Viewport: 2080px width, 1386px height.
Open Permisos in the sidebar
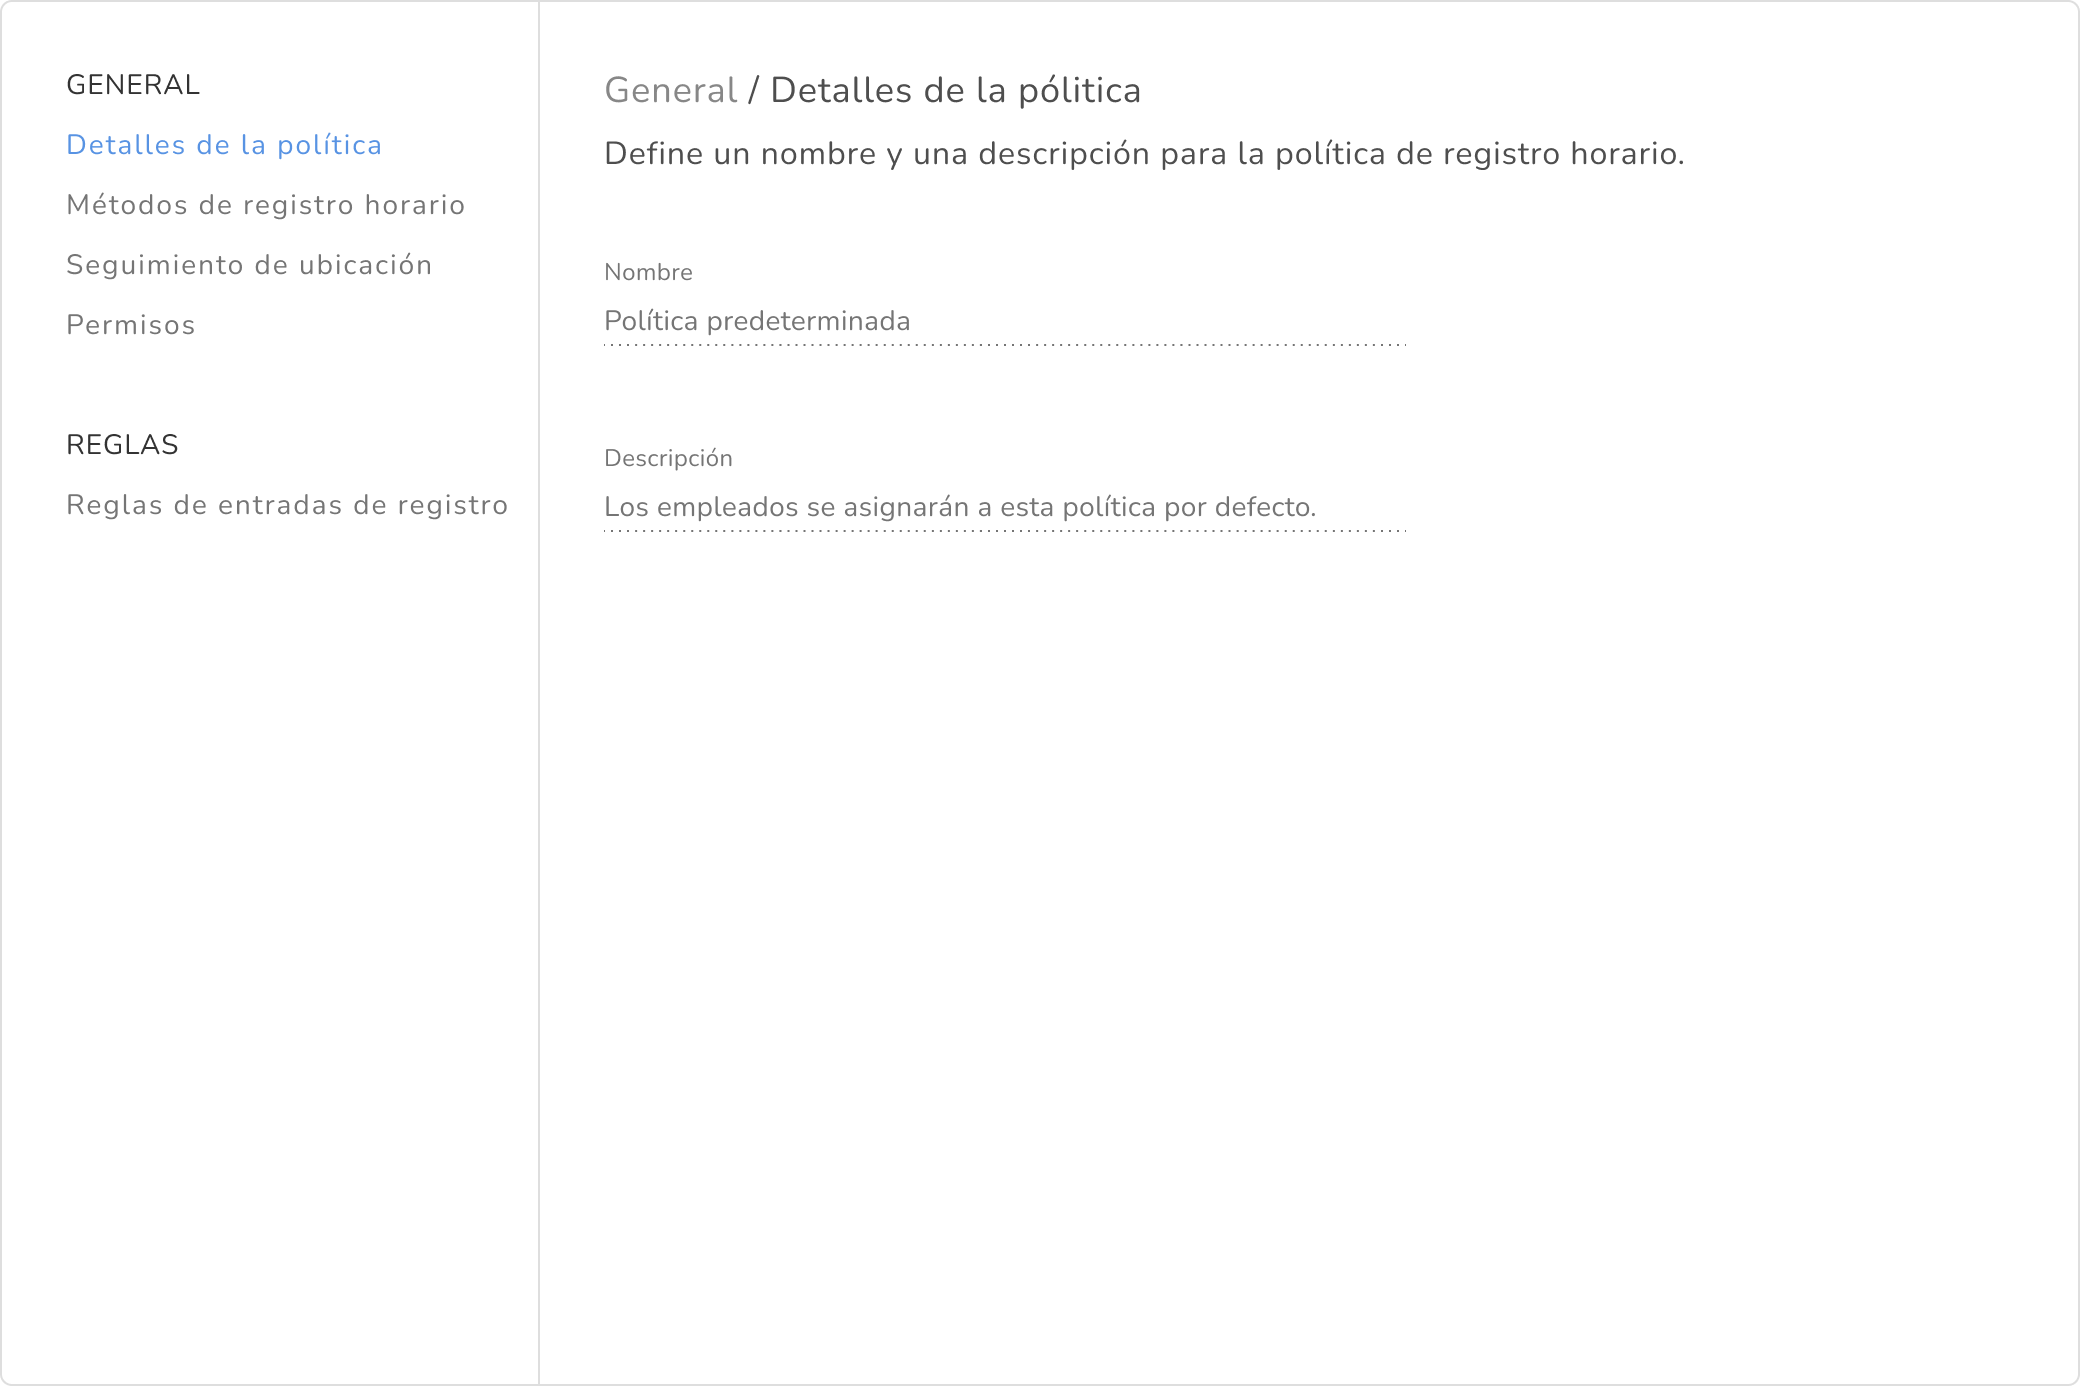(130, 325)
